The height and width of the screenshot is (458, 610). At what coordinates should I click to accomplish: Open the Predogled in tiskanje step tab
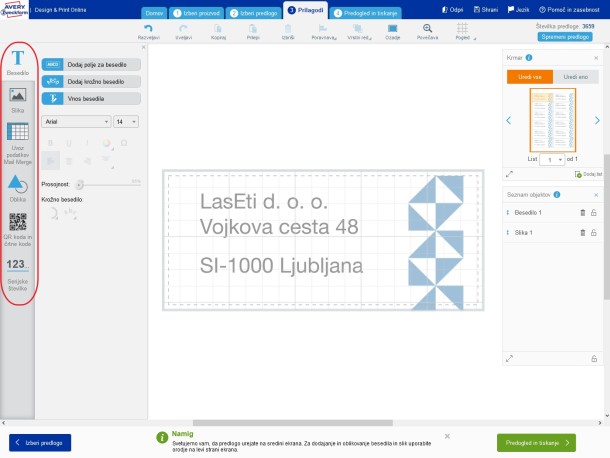tap(366, 13)
